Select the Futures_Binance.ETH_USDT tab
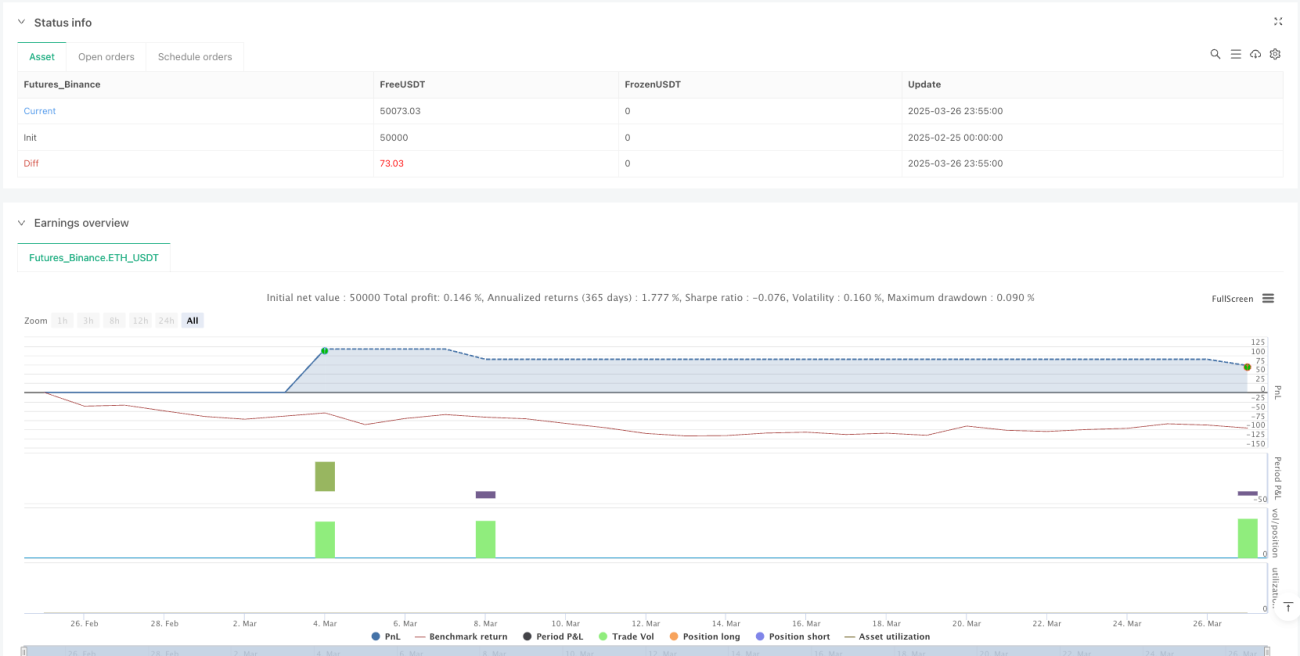Viewport: 1300px width, 656px height. [x=94, y=257]
